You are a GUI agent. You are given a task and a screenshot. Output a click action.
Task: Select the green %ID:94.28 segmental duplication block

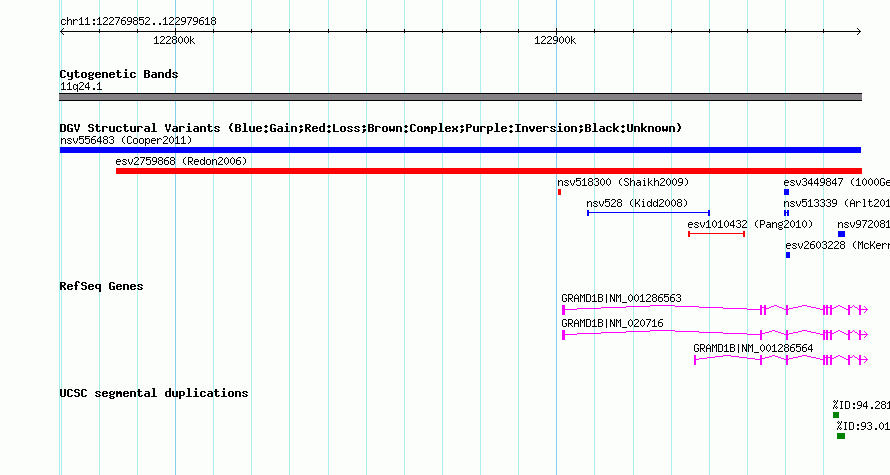[x=836, y=415]
